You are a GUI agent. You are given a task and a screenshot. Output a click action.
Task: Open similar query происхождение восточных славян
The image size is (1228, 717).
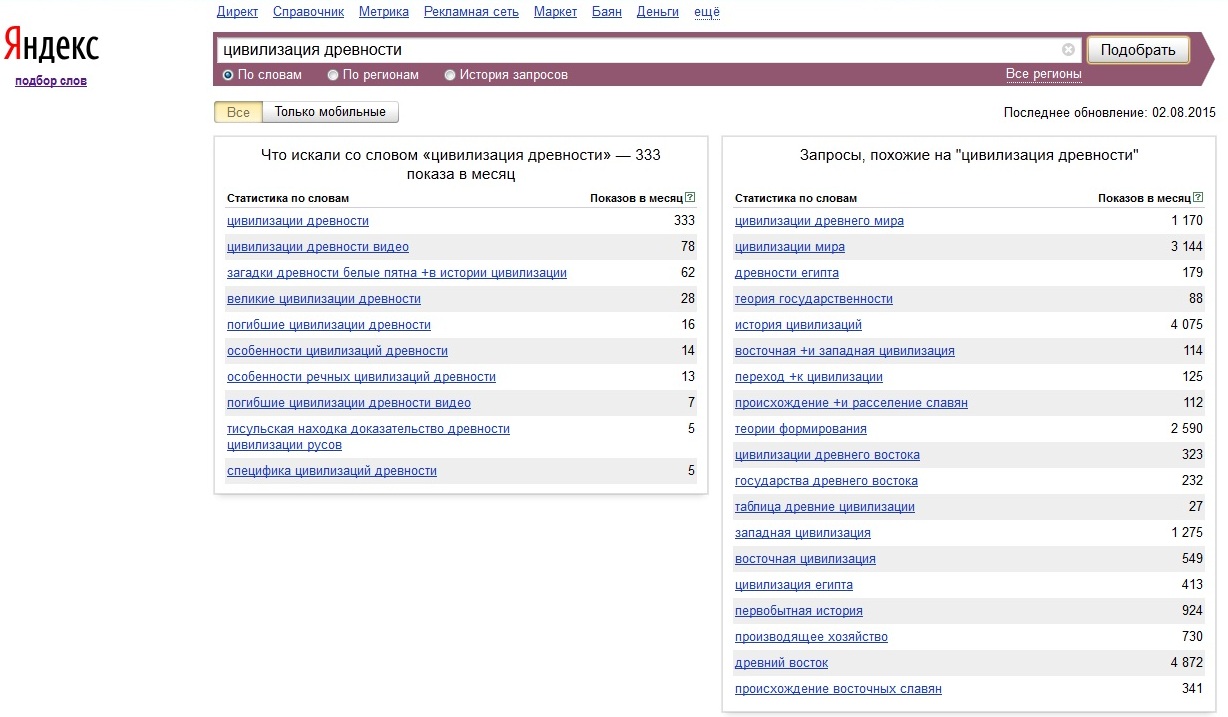[838, 689]
